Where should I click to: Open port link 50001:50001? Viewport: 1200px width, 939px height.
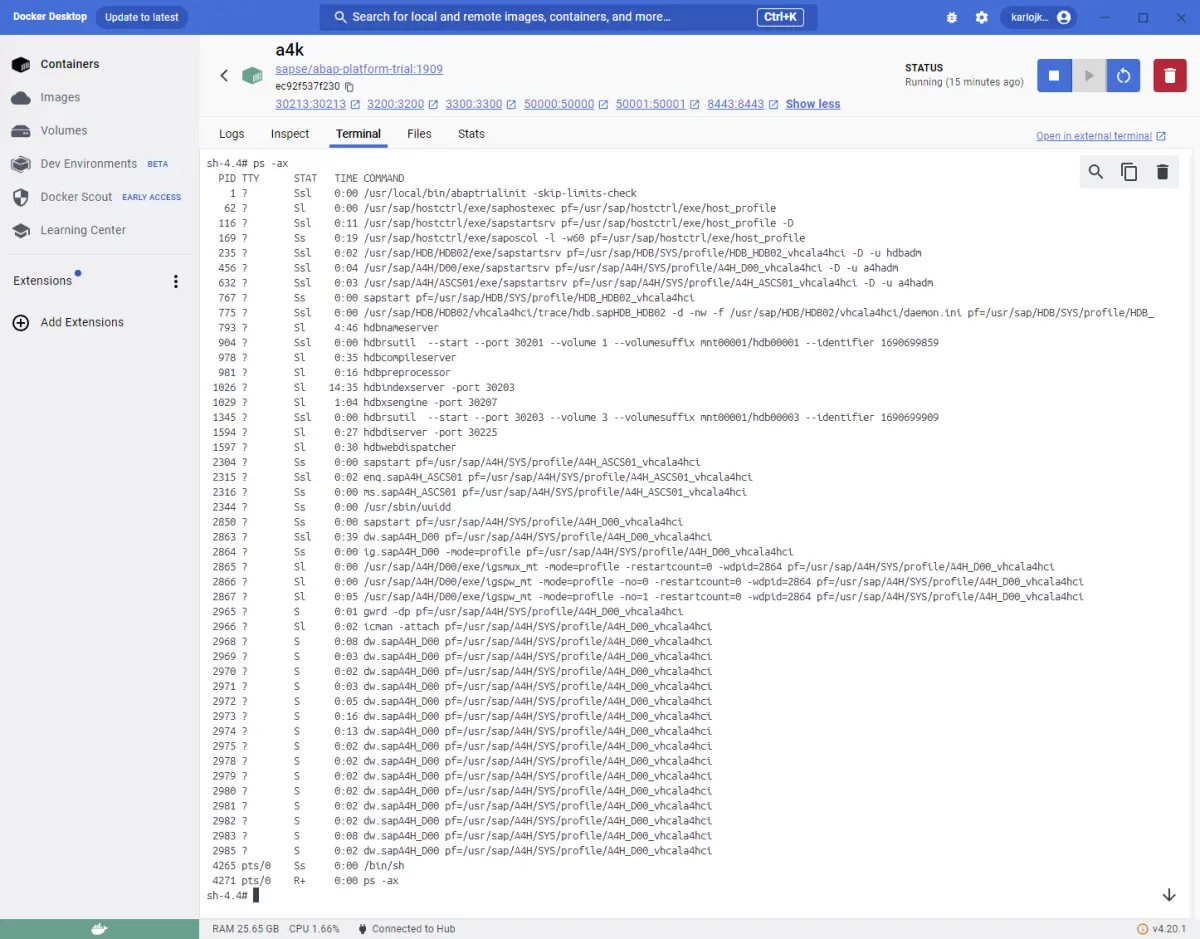(651, 104)
